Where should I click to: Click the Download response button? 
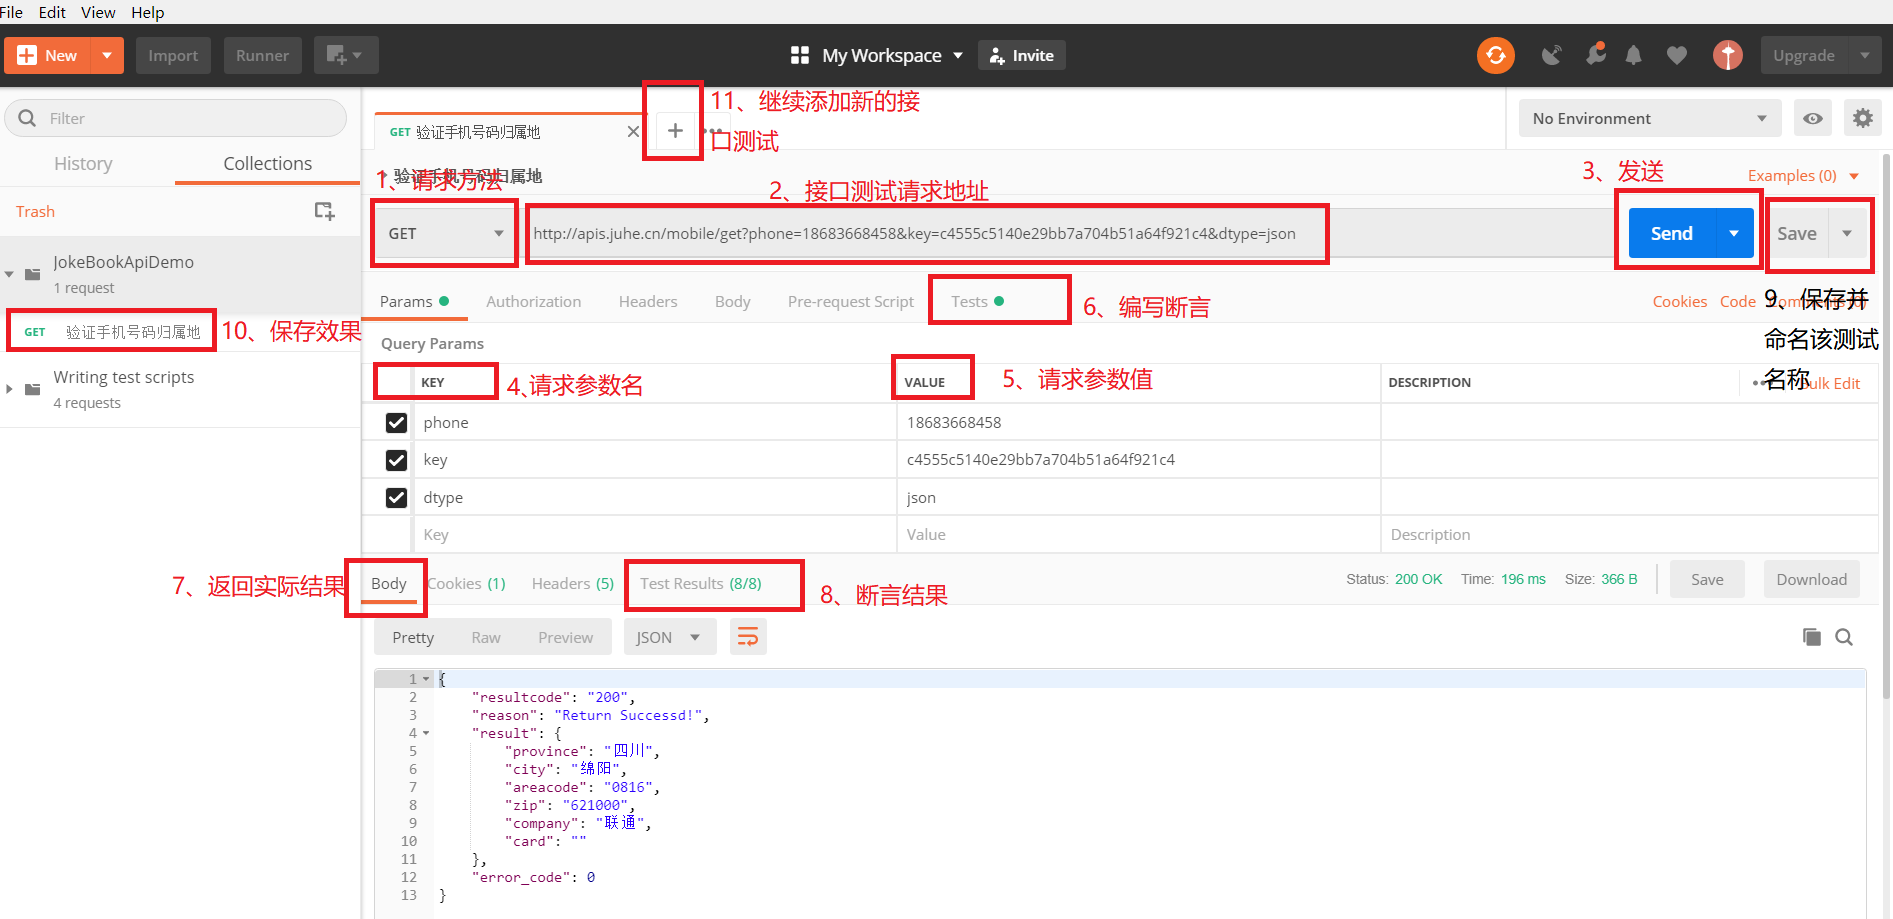(1811, 579)
